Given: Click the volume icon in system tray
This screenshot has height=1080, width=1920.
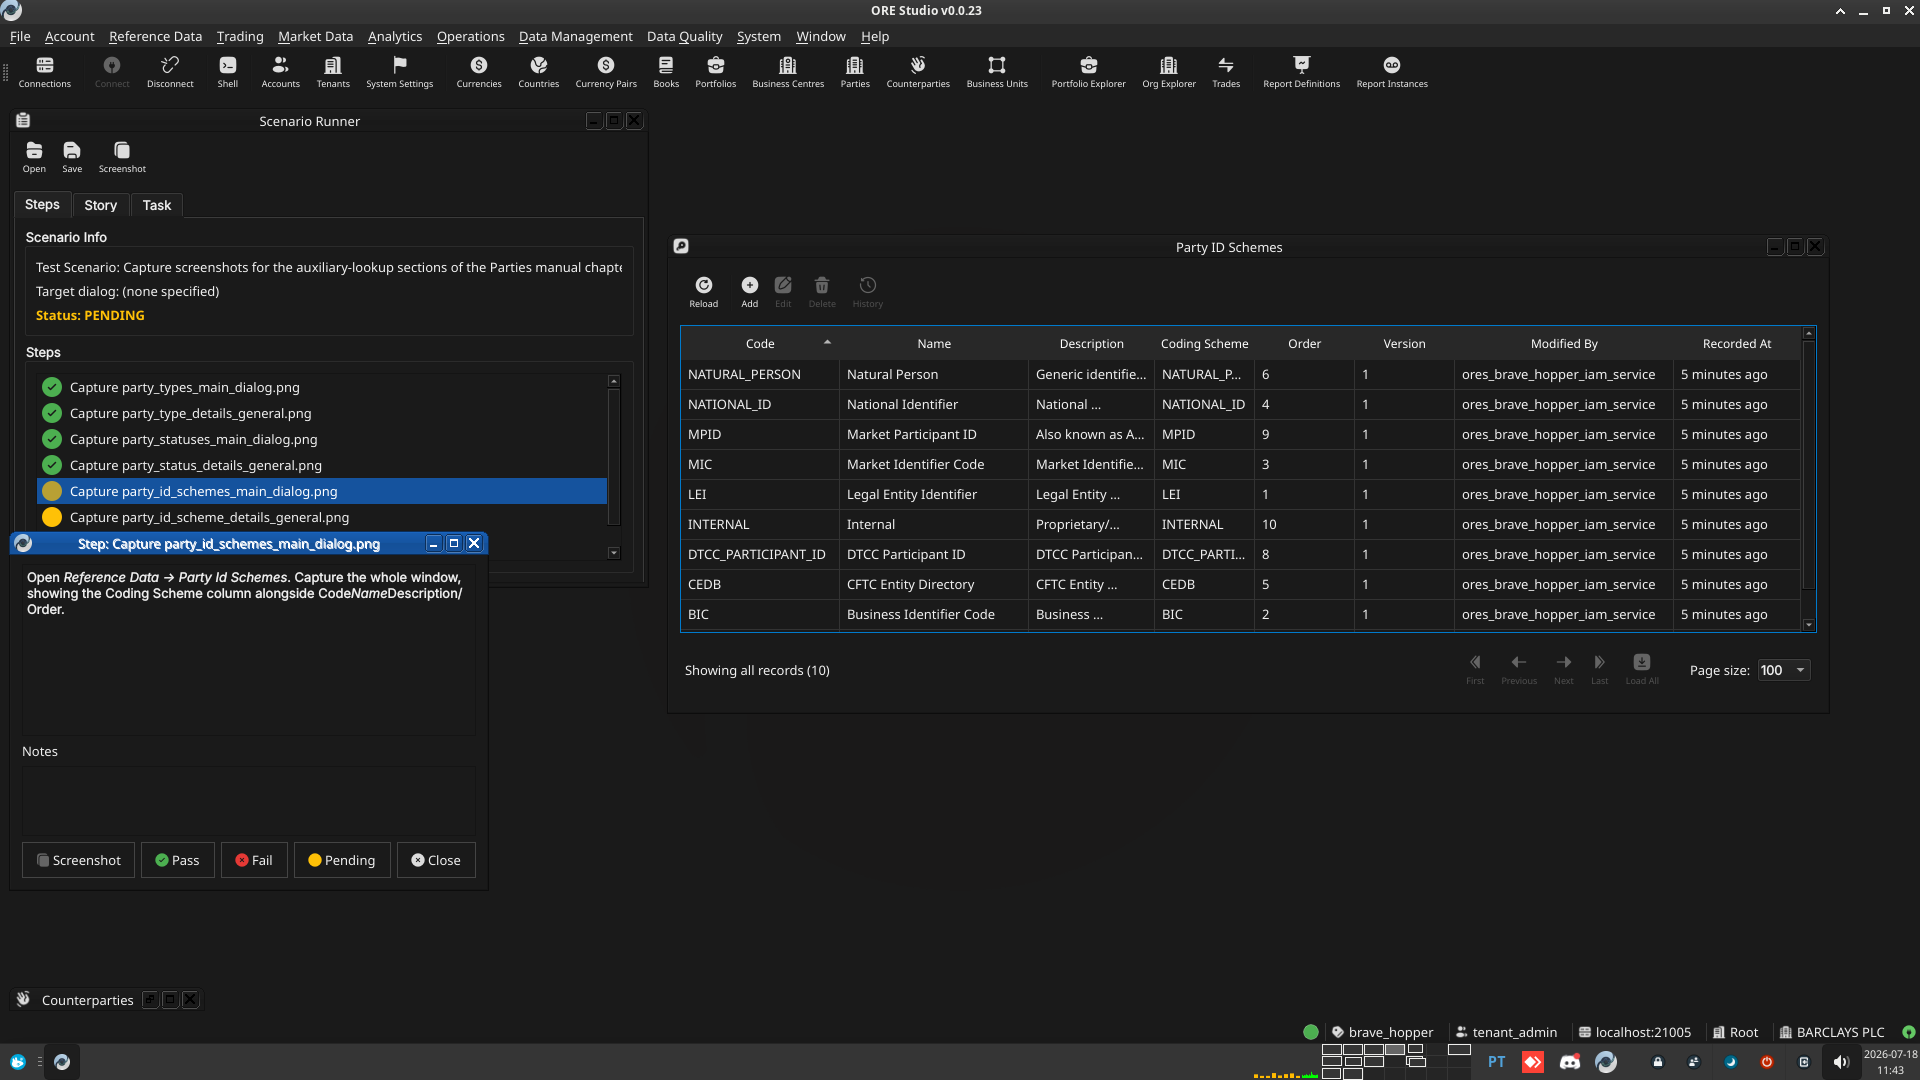Looking at the screenshot, I should point(1841,1062).
